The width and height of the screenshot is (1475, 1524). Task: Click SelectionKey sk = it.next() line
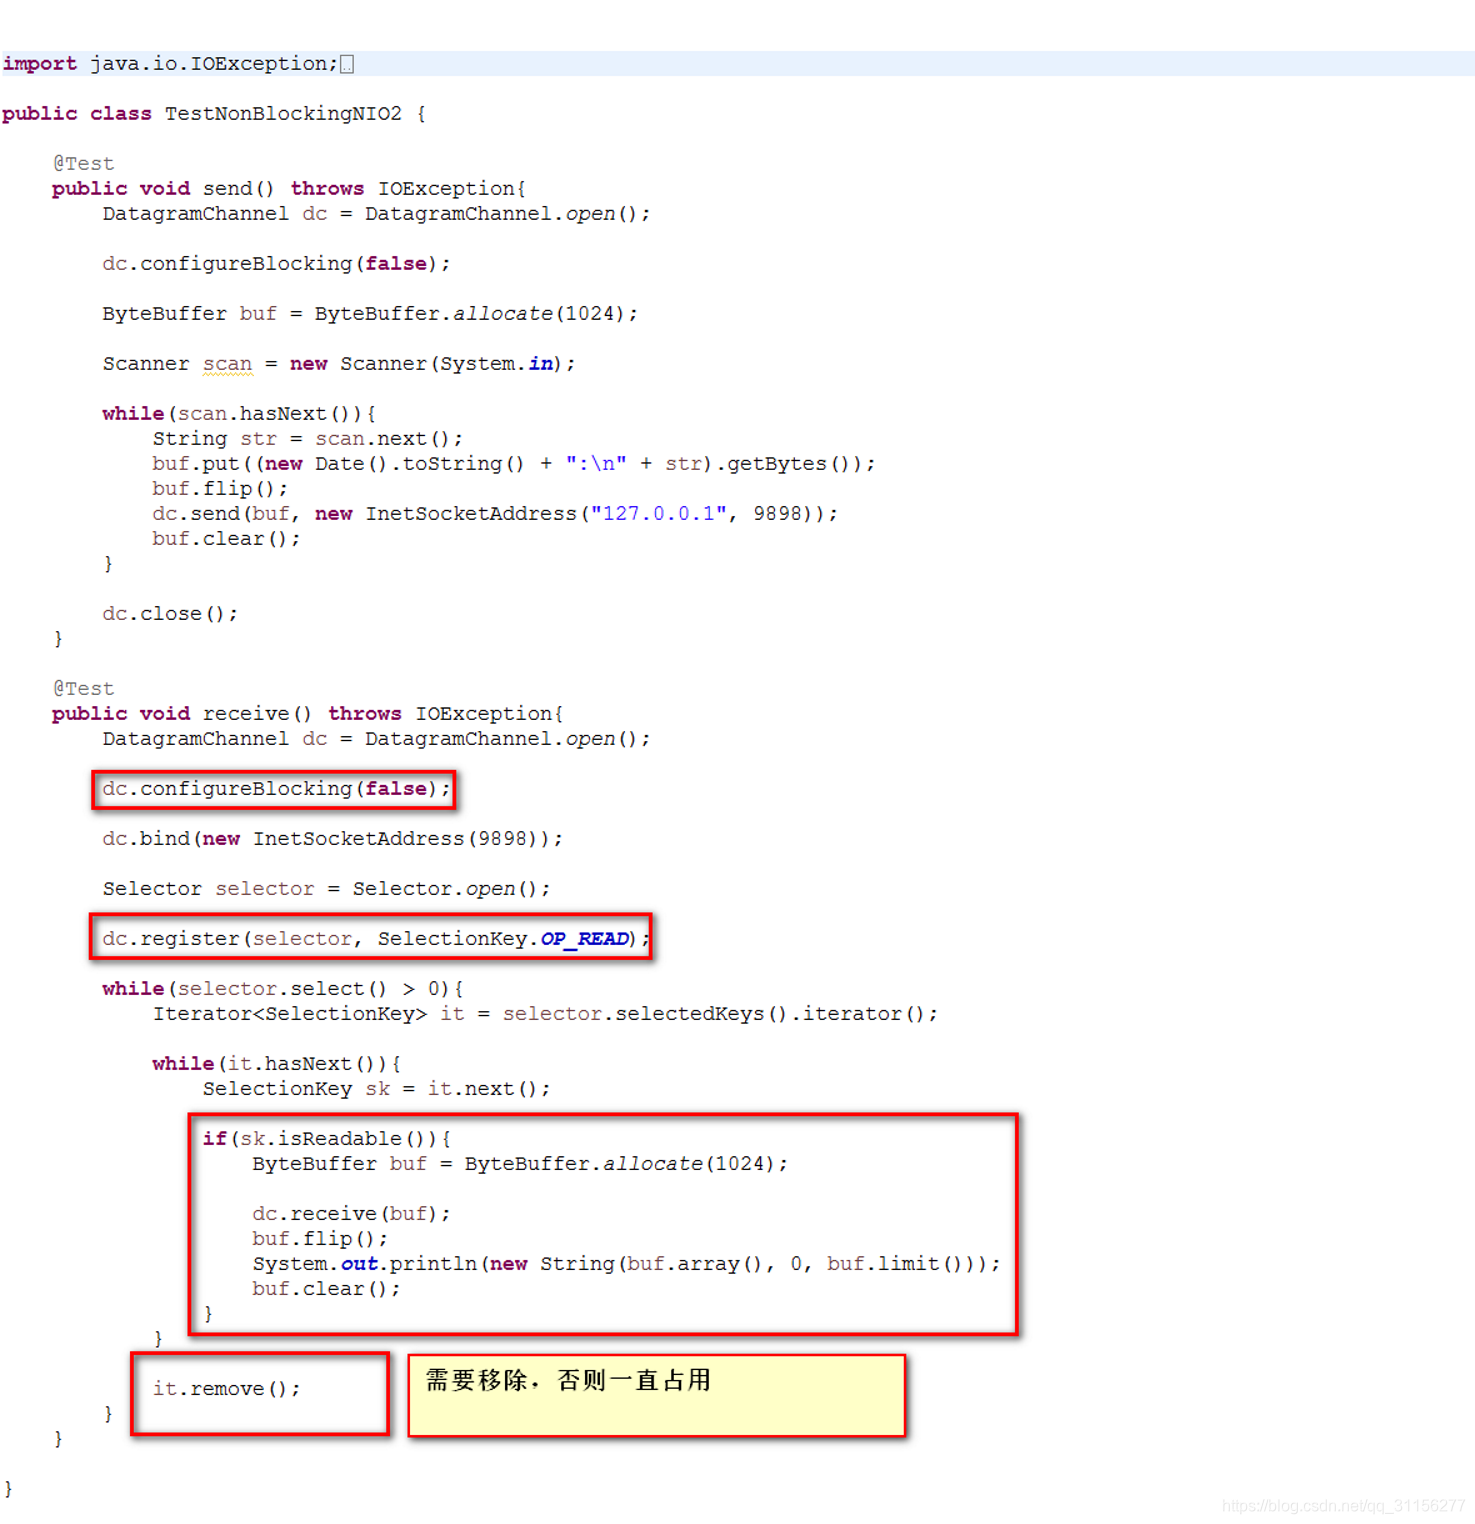(x=377, y=1089)
